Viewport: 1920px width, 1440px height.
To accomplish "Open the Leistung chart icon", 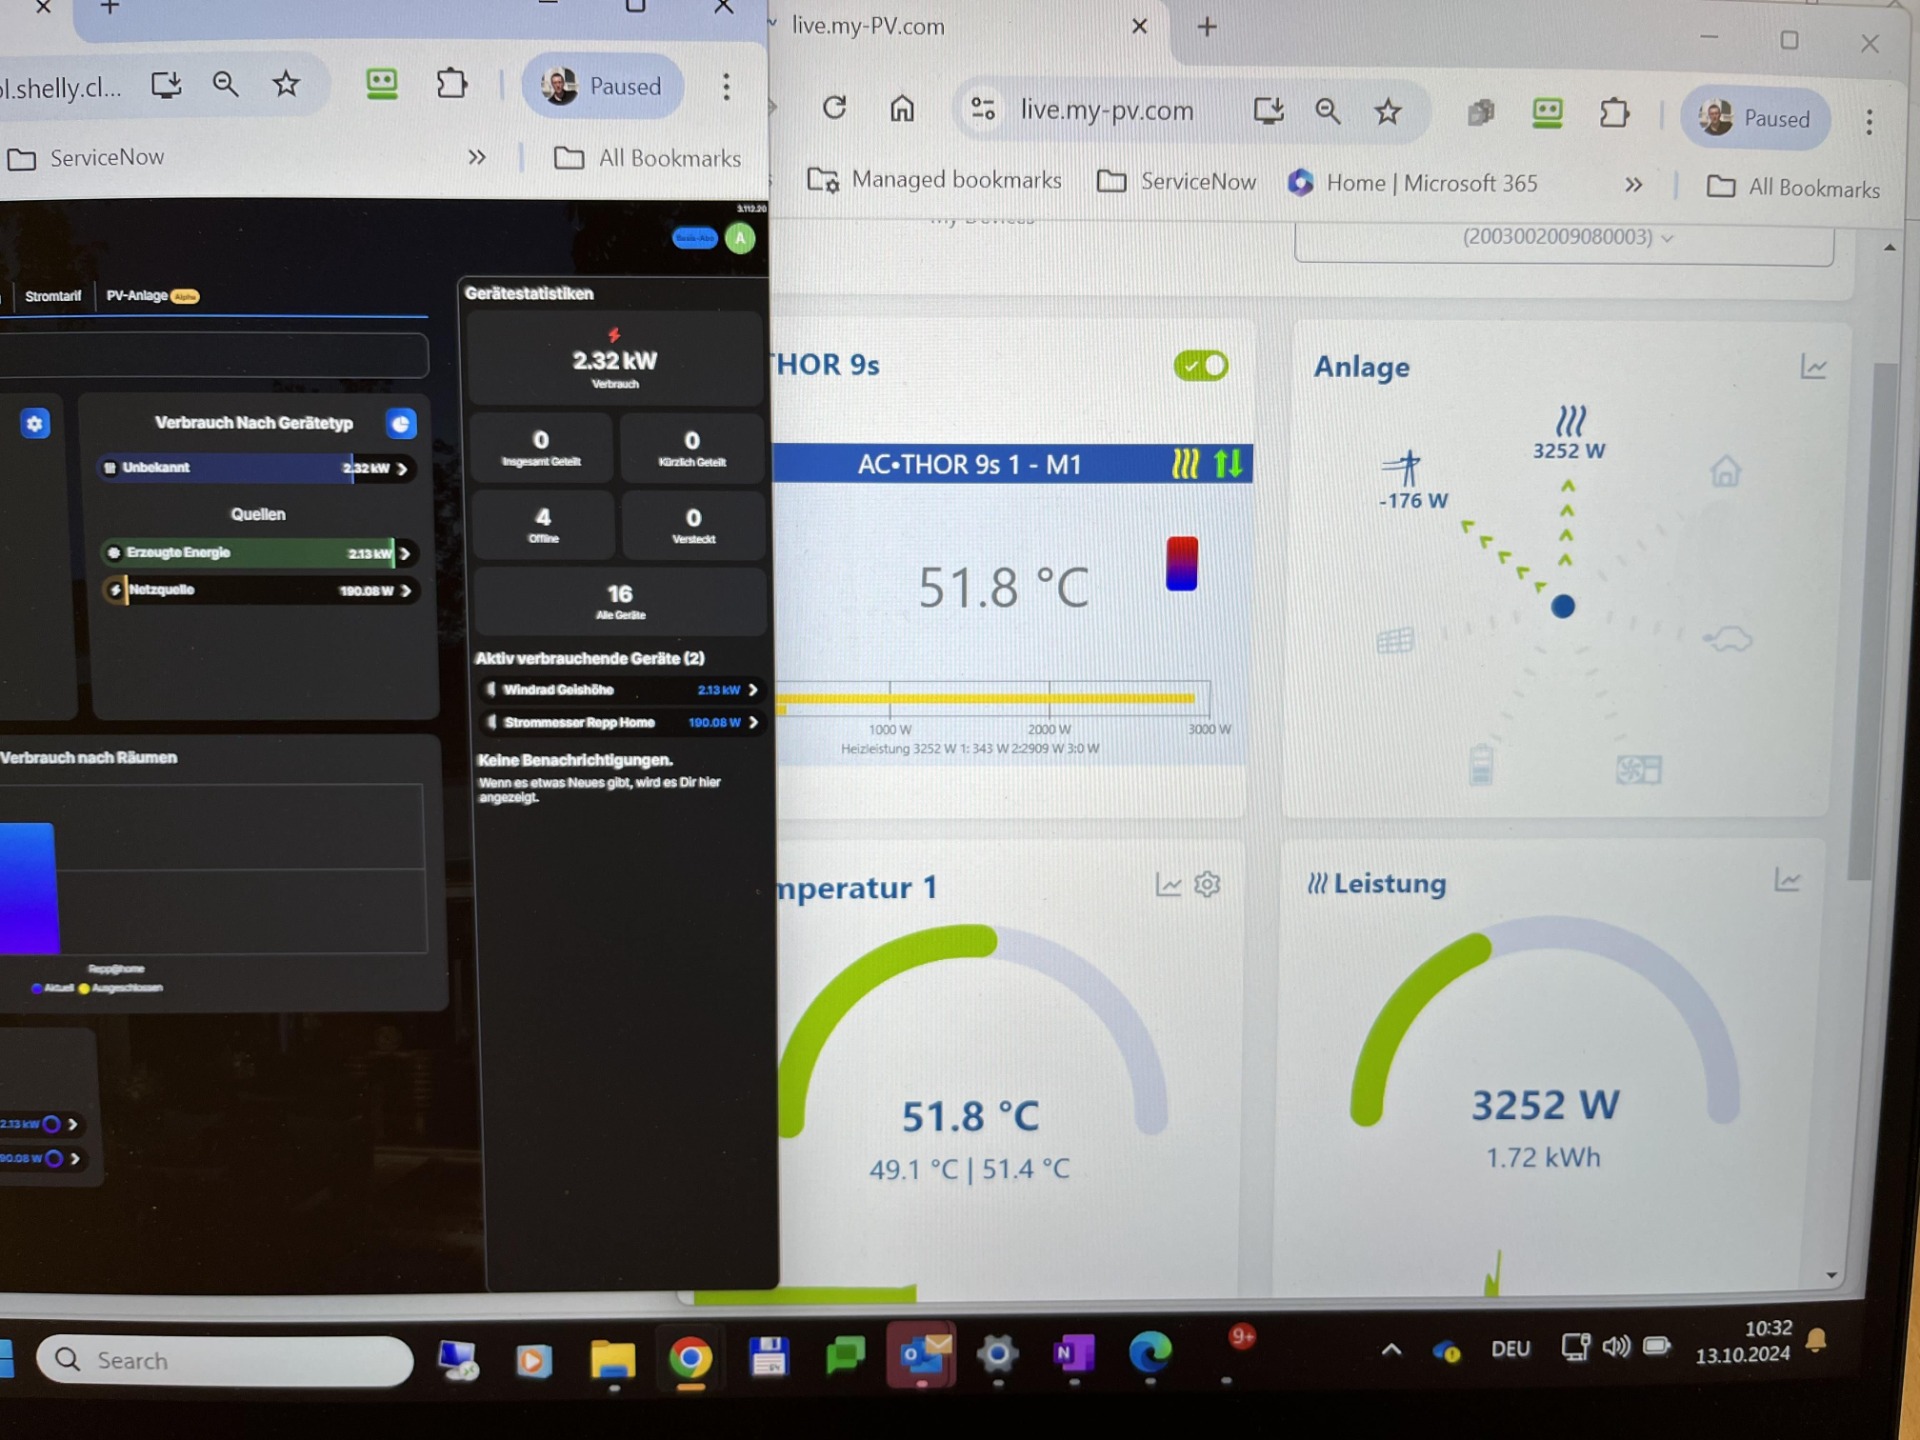I will coord(1787,880).
